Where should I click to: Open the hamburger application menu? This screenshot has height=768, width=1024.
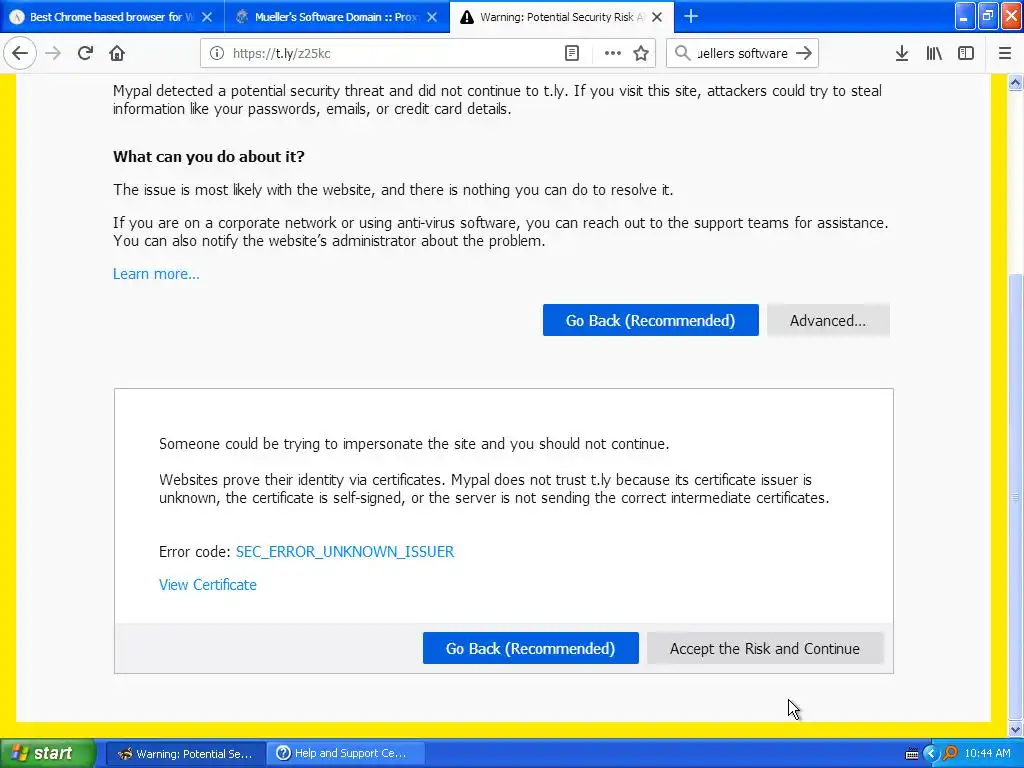[x=1005, y=53]
